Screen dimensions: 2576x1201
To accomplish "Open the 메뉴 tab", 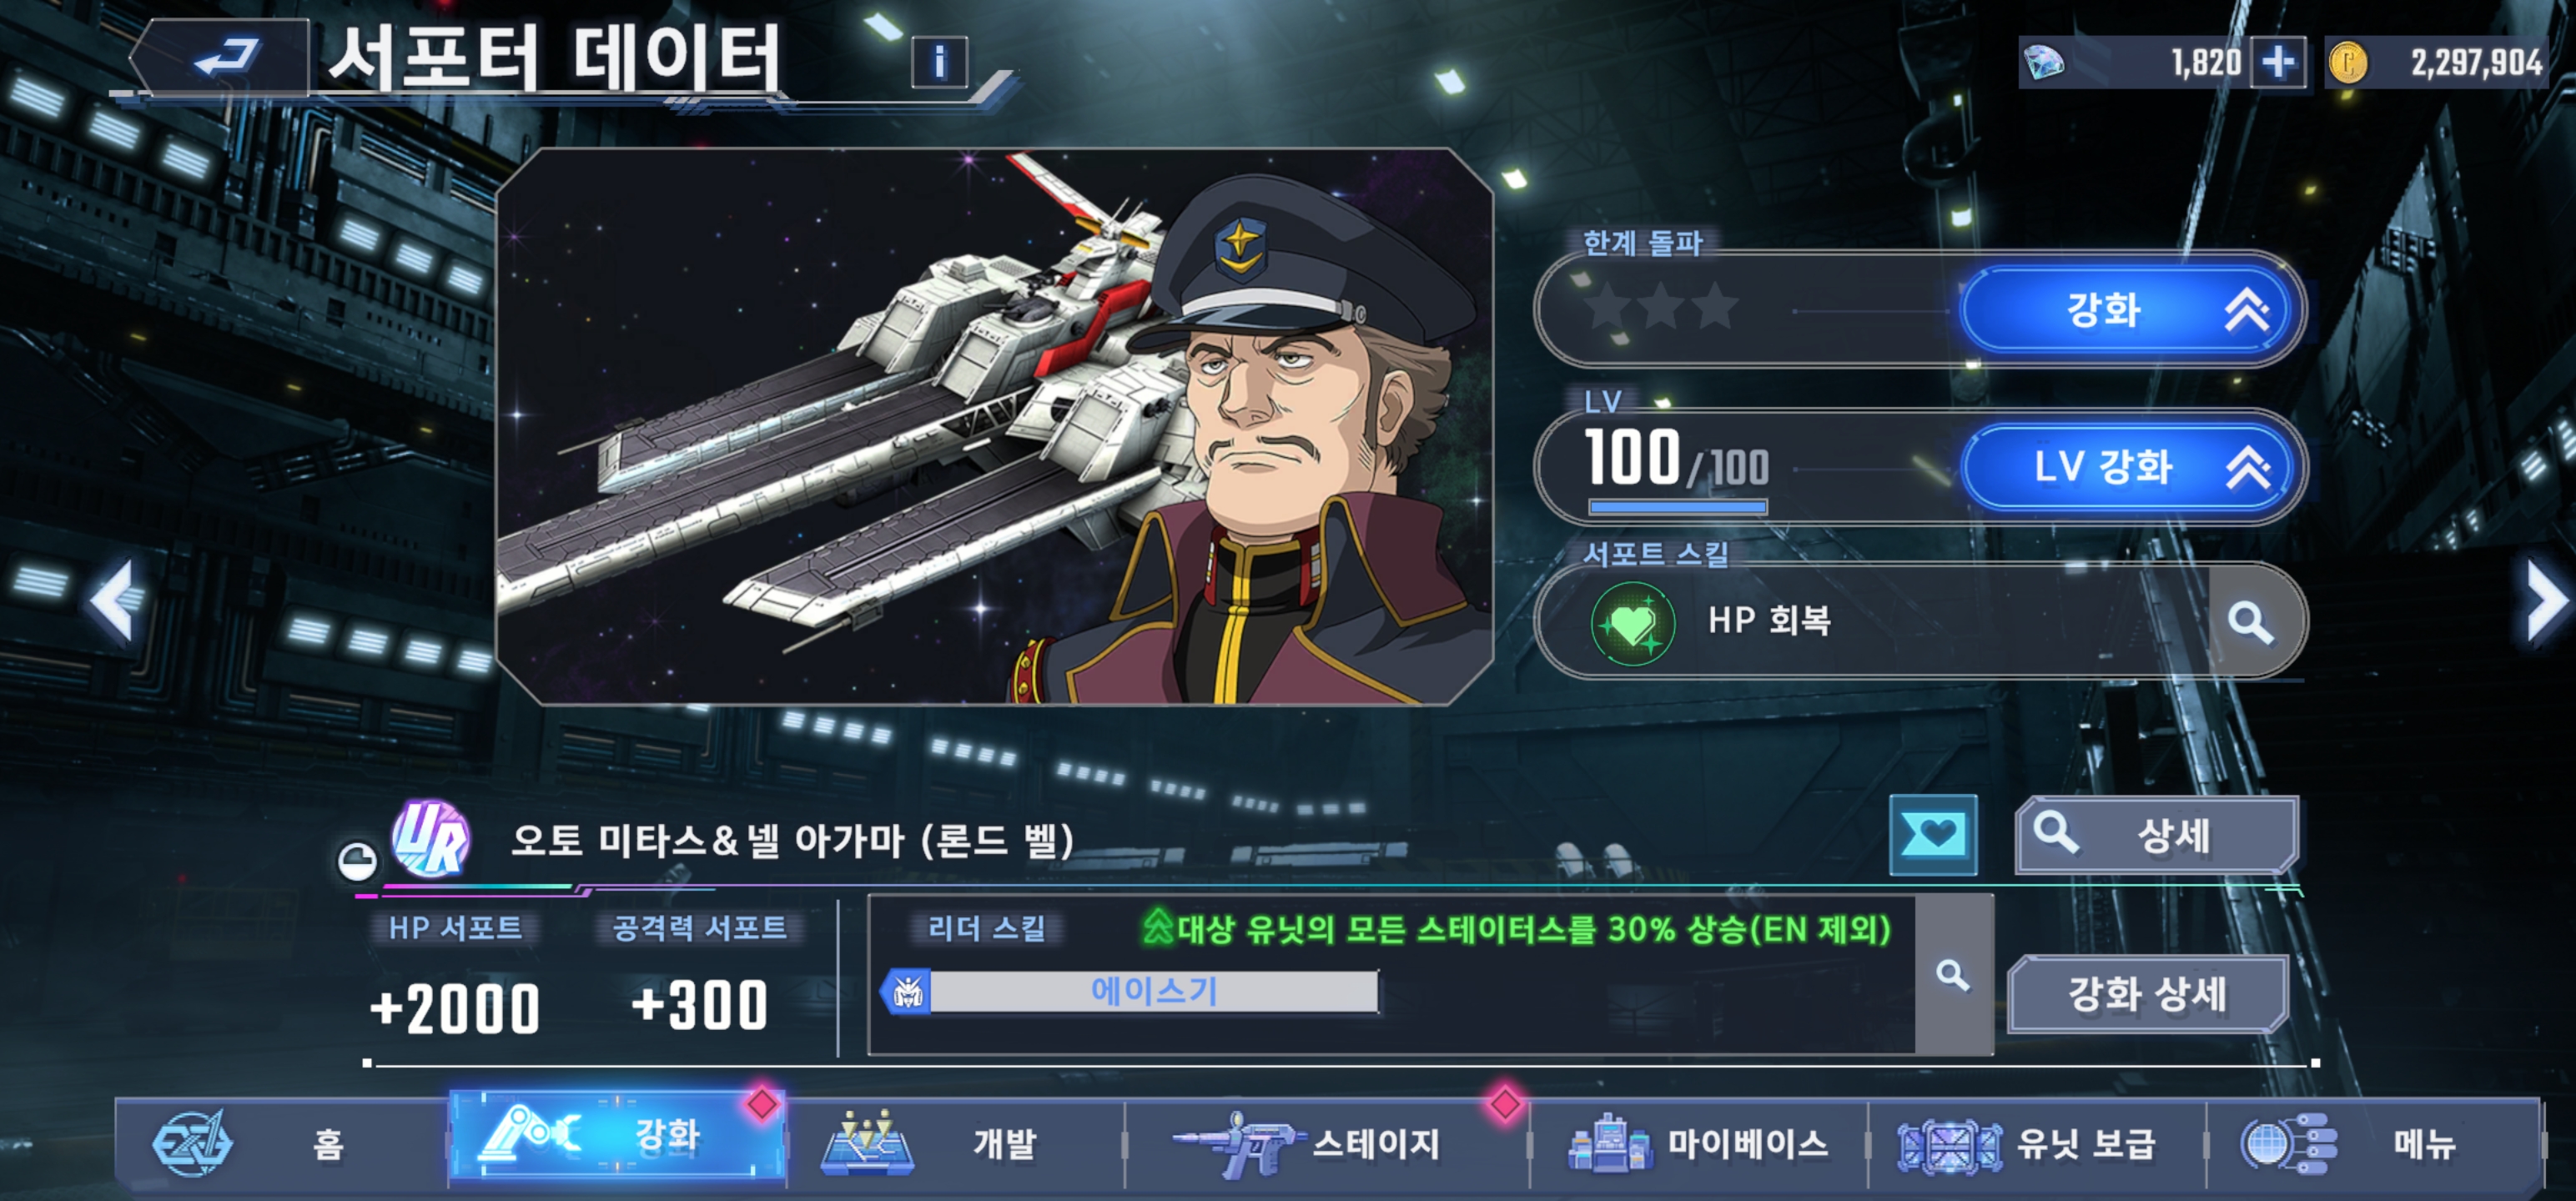I will [2373, 1143].
